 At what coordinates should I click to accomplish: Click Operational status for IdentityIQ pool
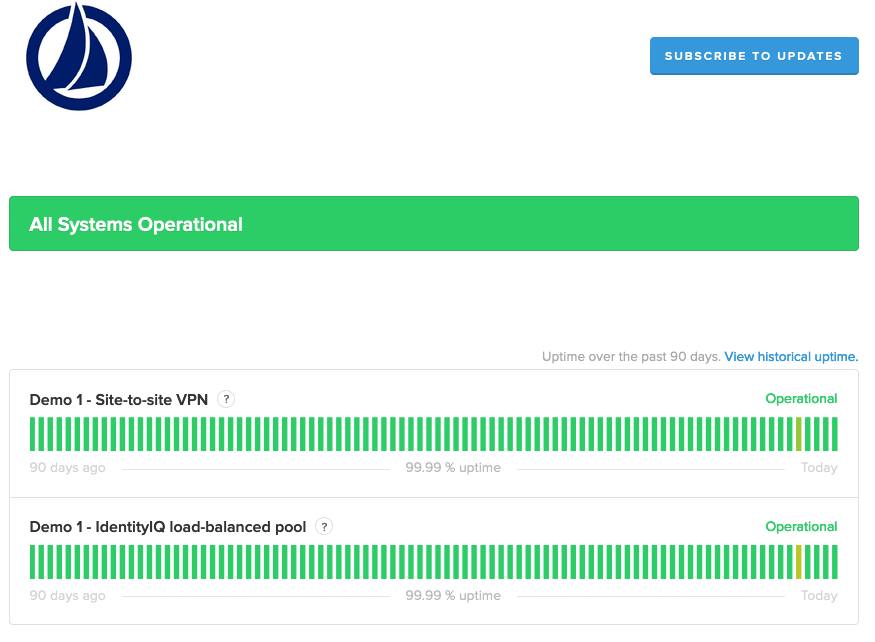[x=801, y=527]
